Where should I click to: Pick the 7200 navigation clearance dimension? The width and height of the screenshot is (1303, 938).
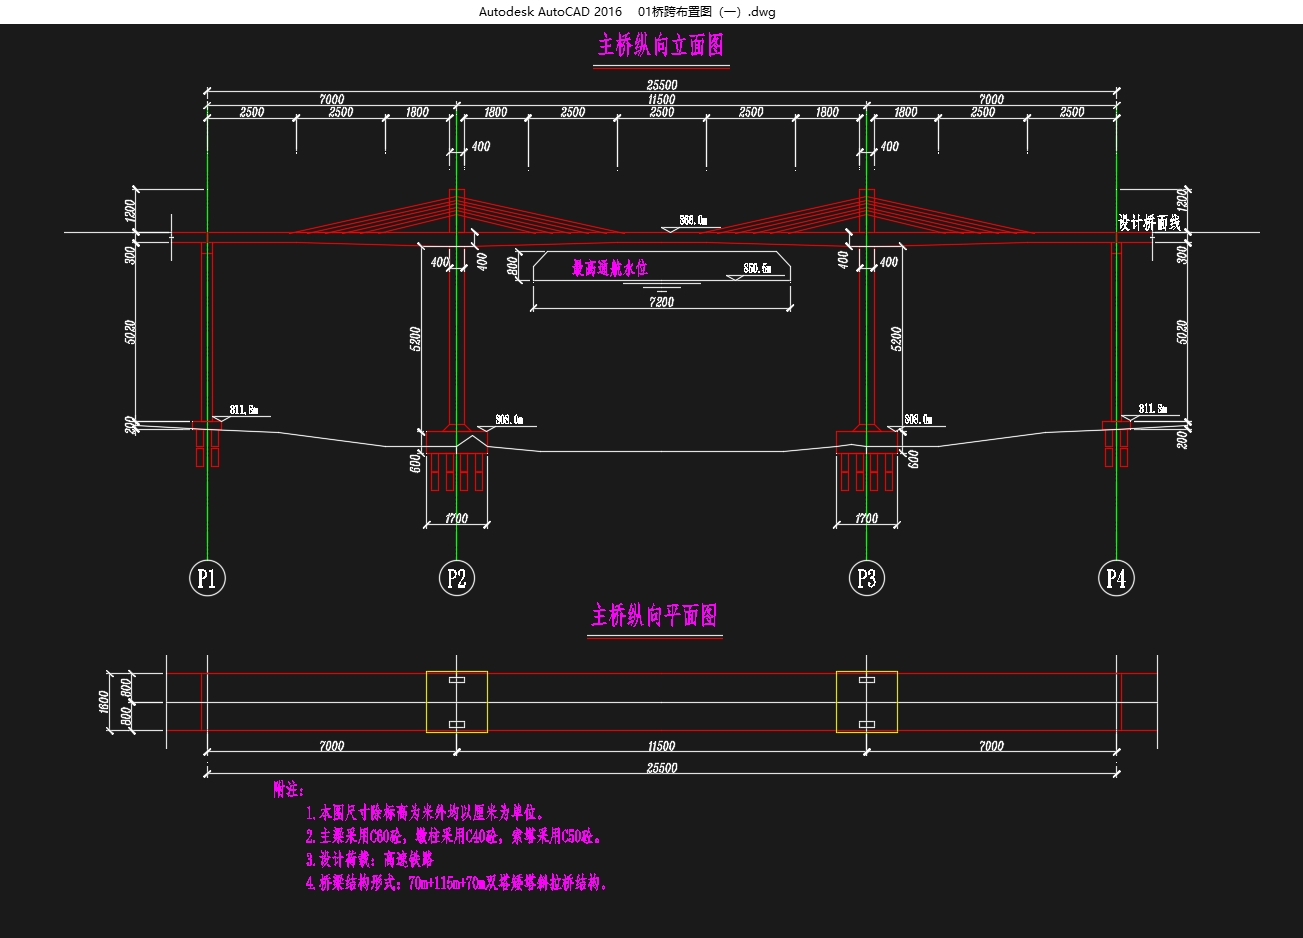click(x=661, y=302)
